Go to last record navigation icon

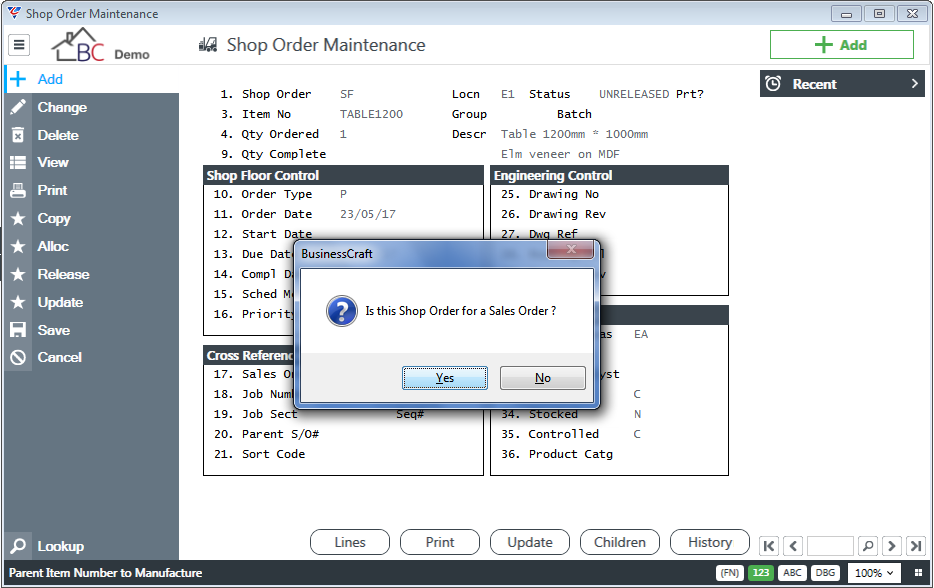[916, 546]
